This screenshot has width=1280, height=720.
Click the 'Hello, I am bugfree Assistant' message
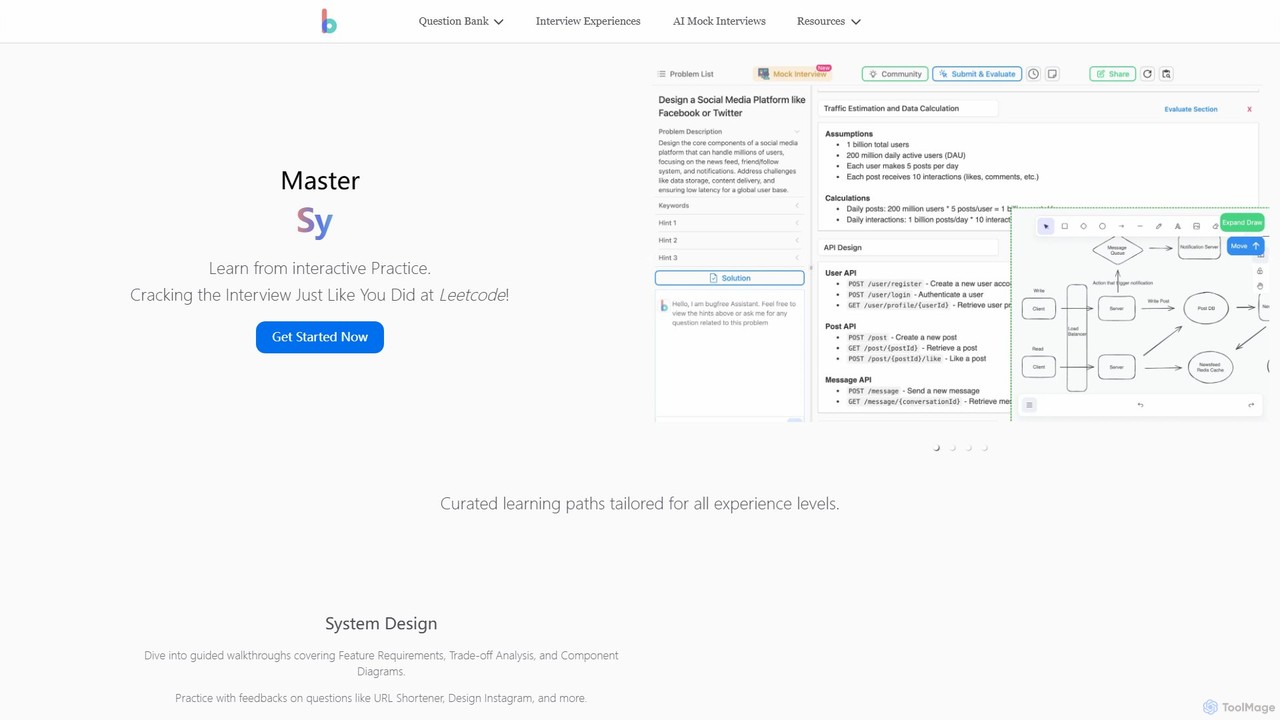tap(733, 313)
